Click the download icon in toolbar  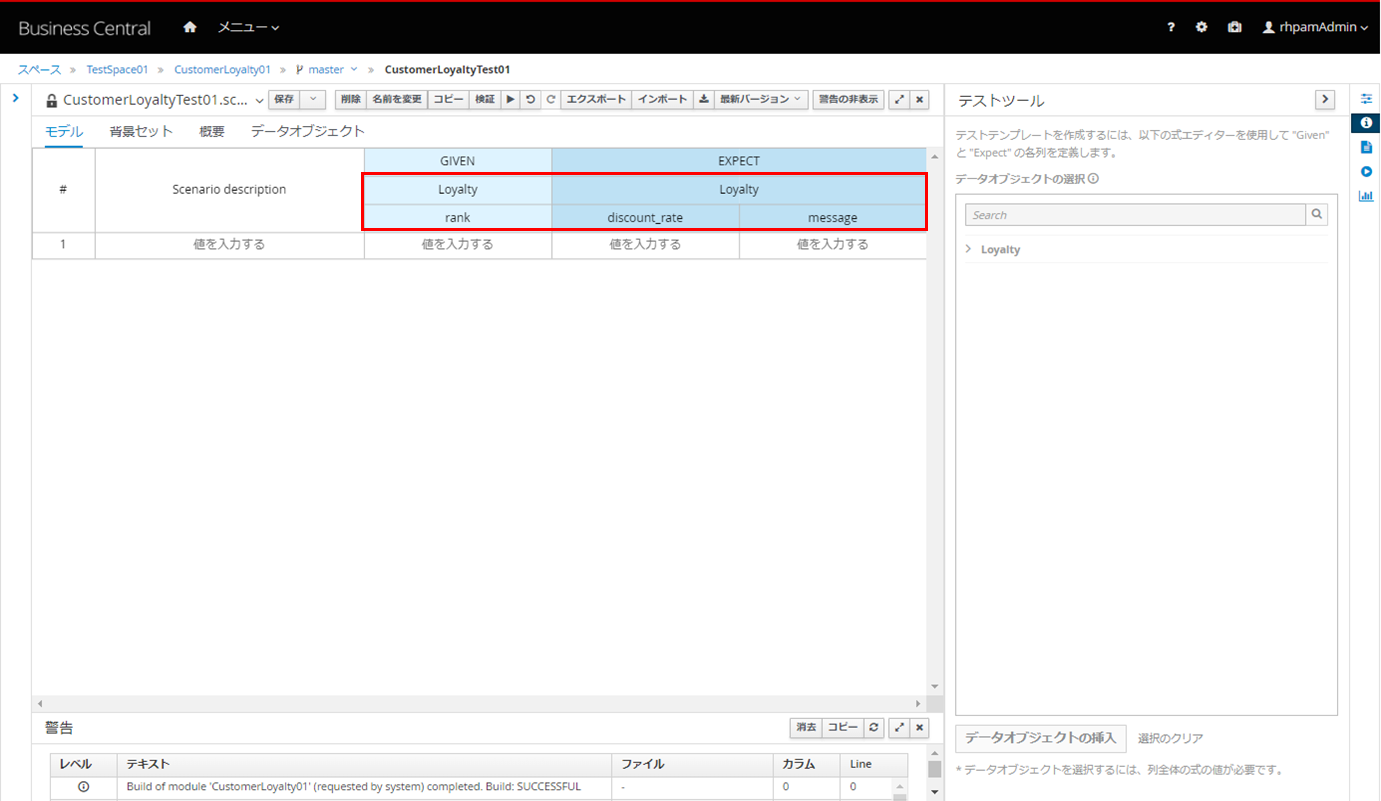[704, 99]
